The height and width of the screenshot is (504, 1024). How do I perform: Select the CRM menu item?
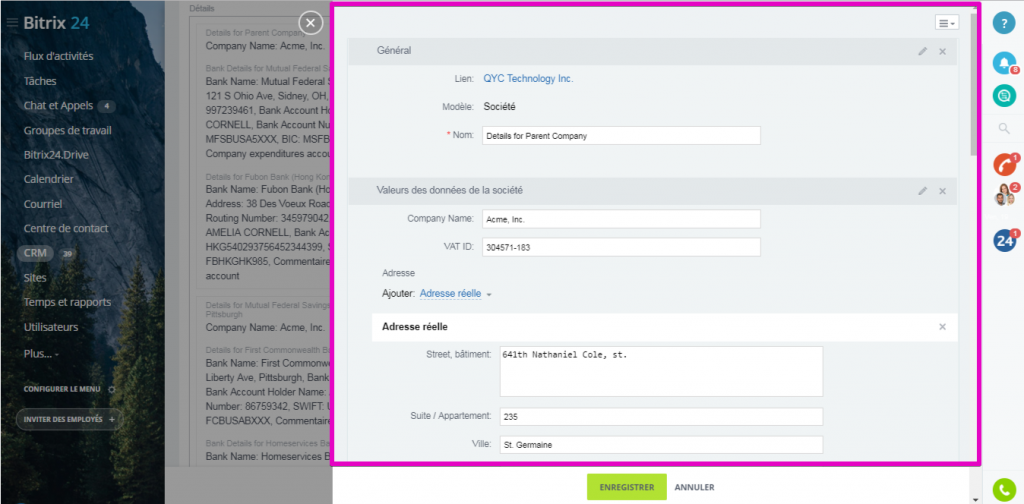[35, 253]
